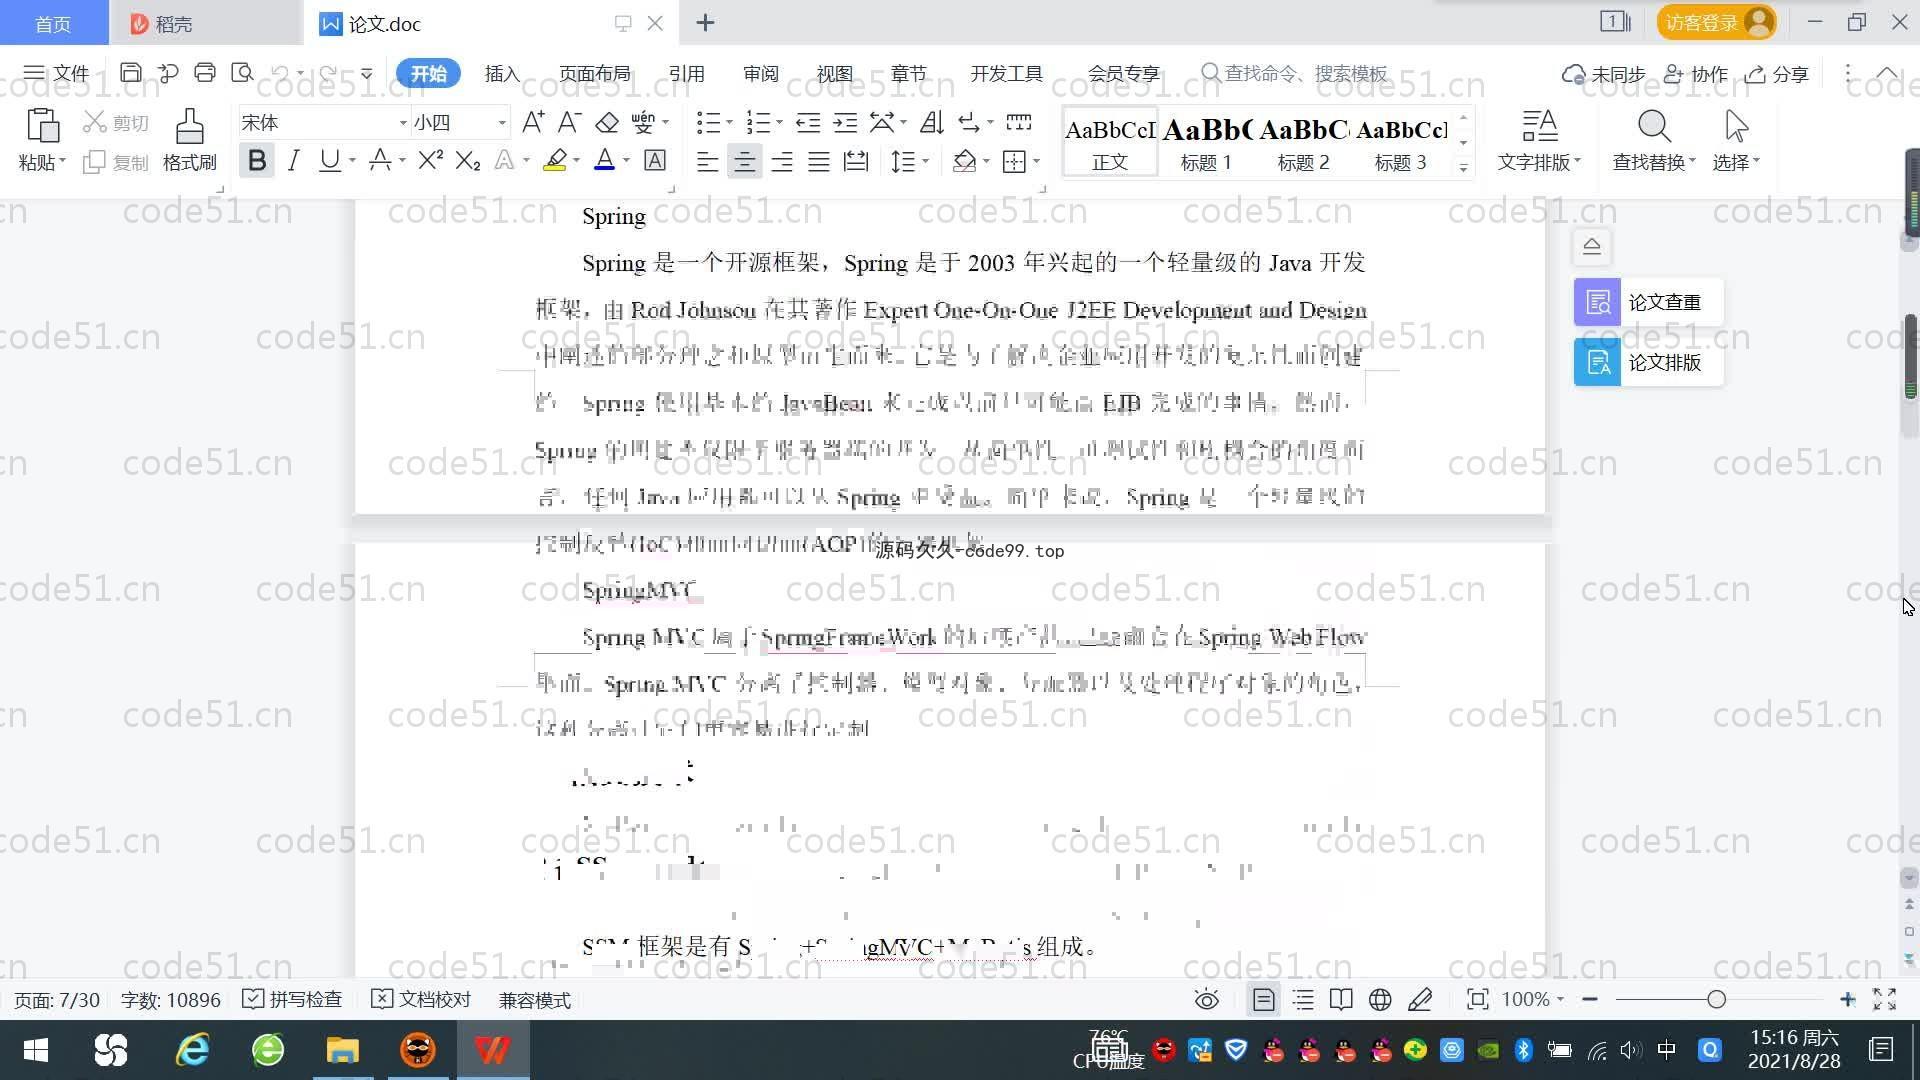
Task: Open the bullet list dropdown arrow
Action: [730, 123]
